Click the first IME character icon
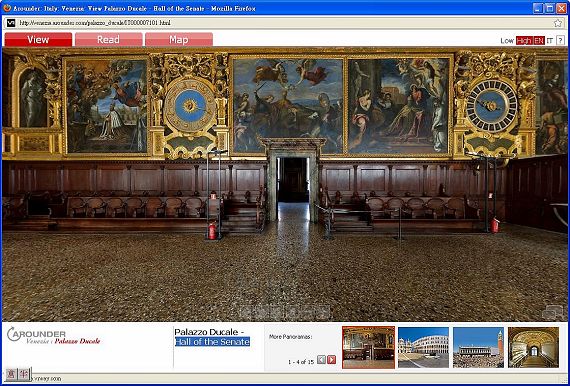570x386 pixels. point(12,374)
